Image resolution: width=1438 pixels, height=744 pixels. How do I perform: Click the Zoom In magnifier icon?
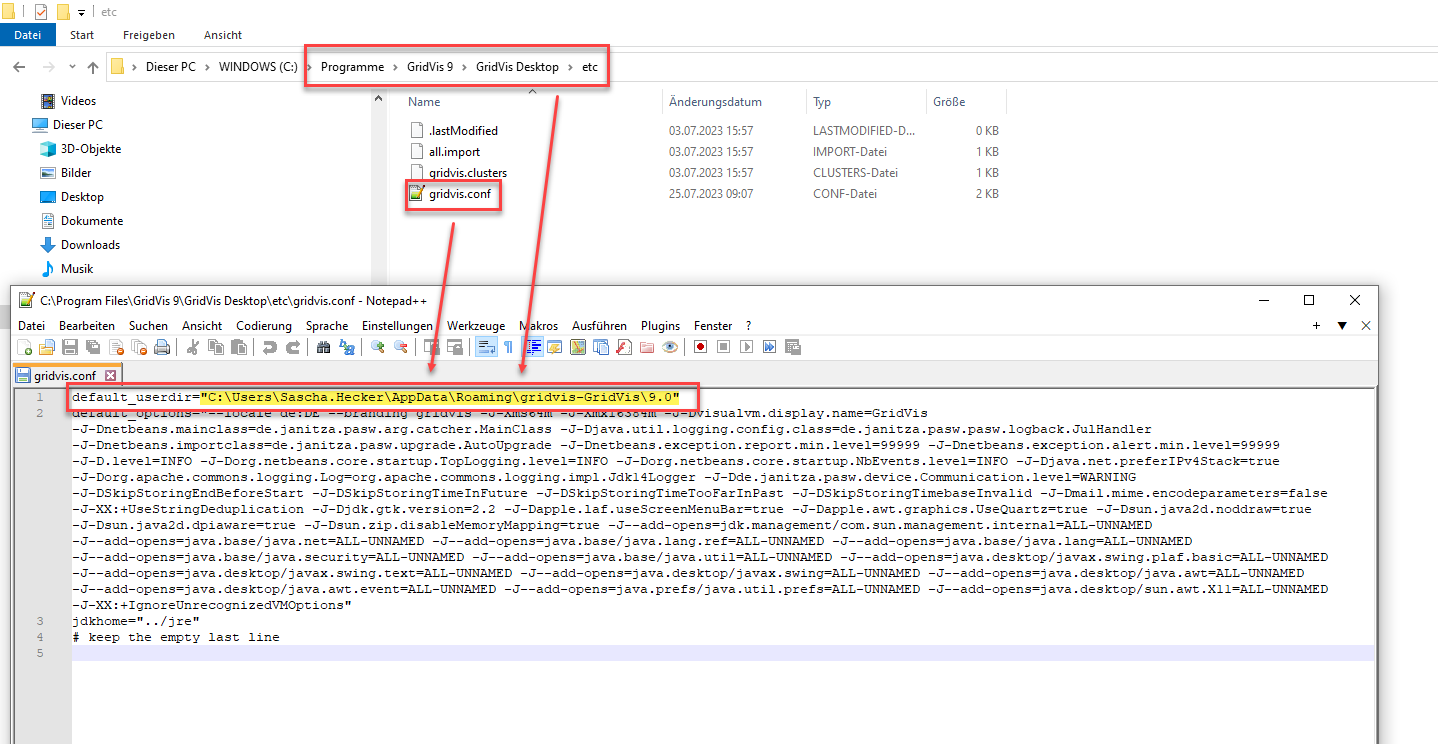pos(378,347)
